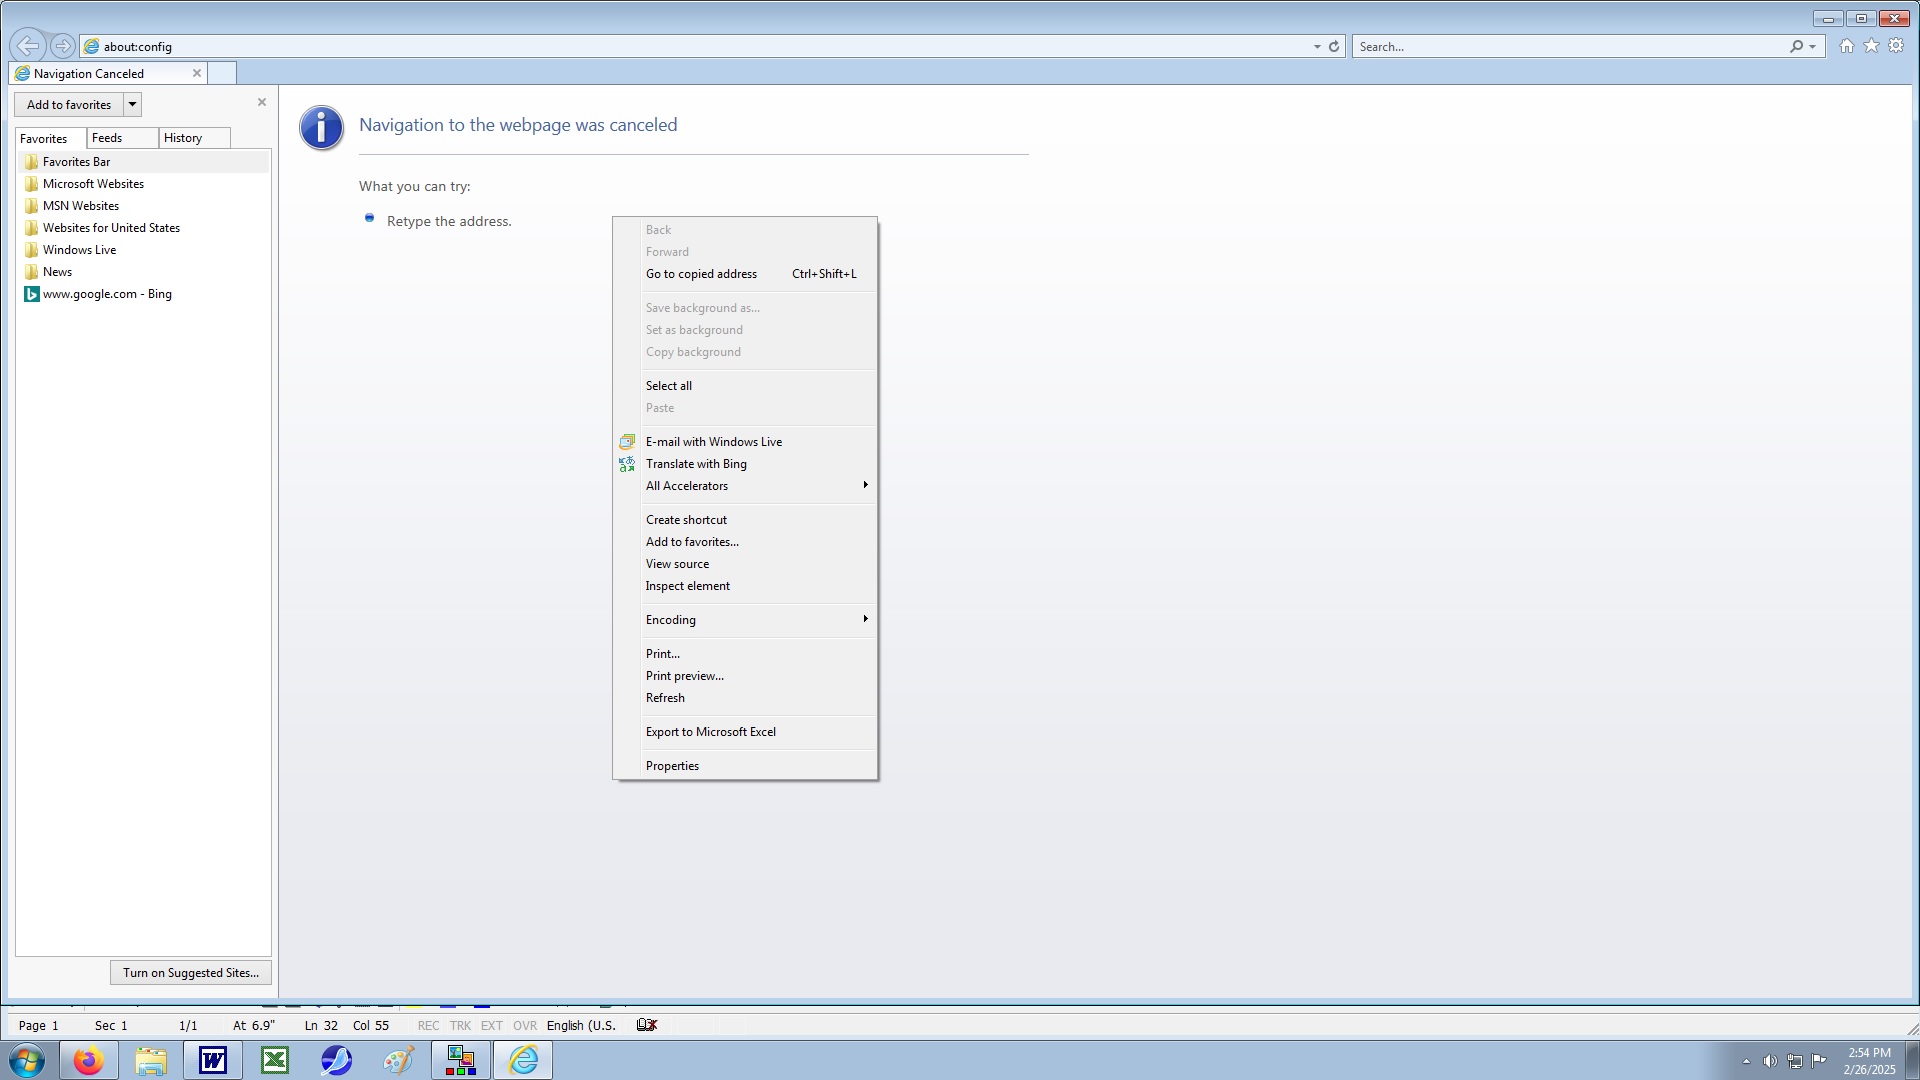This screenshot has height=1080, width=1920.
Task: Click the browser Forward arrow button
Action: [62, 46]
